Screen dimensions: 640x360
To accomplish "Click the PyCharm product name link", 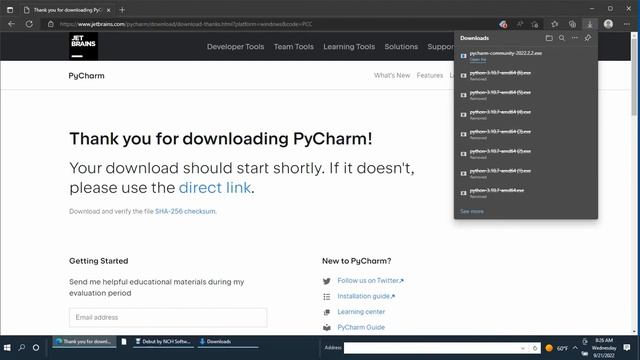I will (87, 76).
